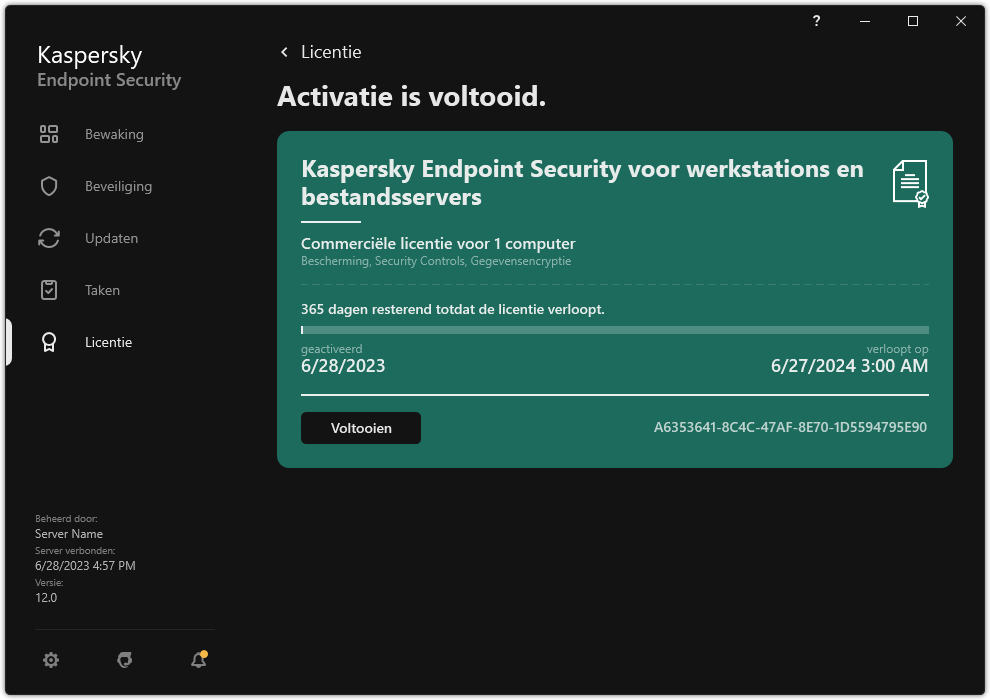Open Updaten via the refresh icon
Screen dimensions: 990x700
[x=49, y=237]
